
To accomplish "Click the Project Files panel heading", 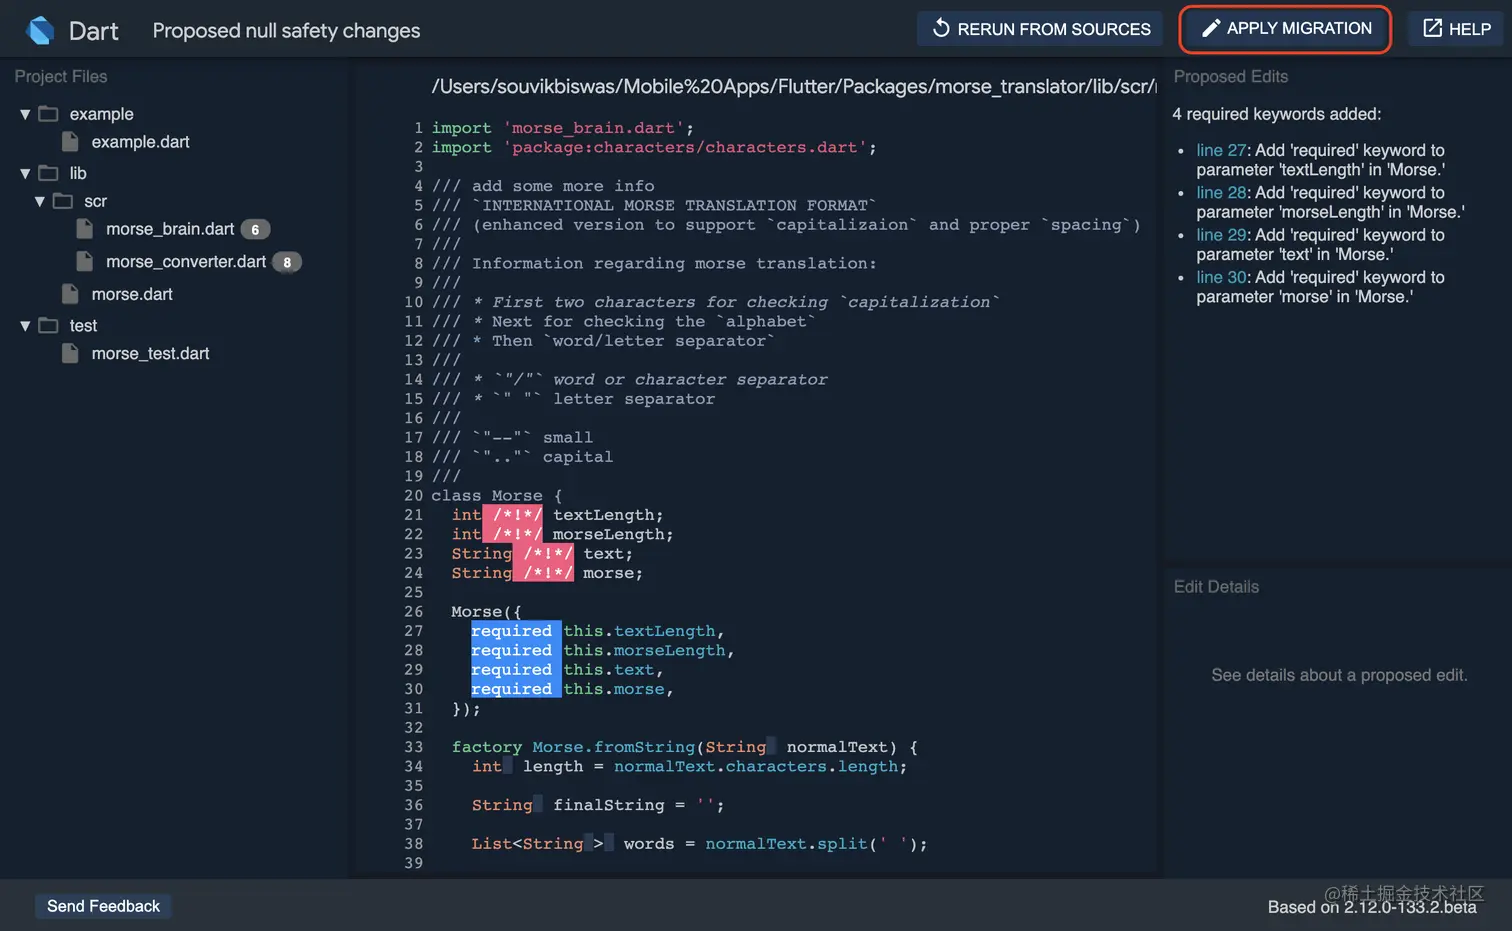I will pos(61,77).
